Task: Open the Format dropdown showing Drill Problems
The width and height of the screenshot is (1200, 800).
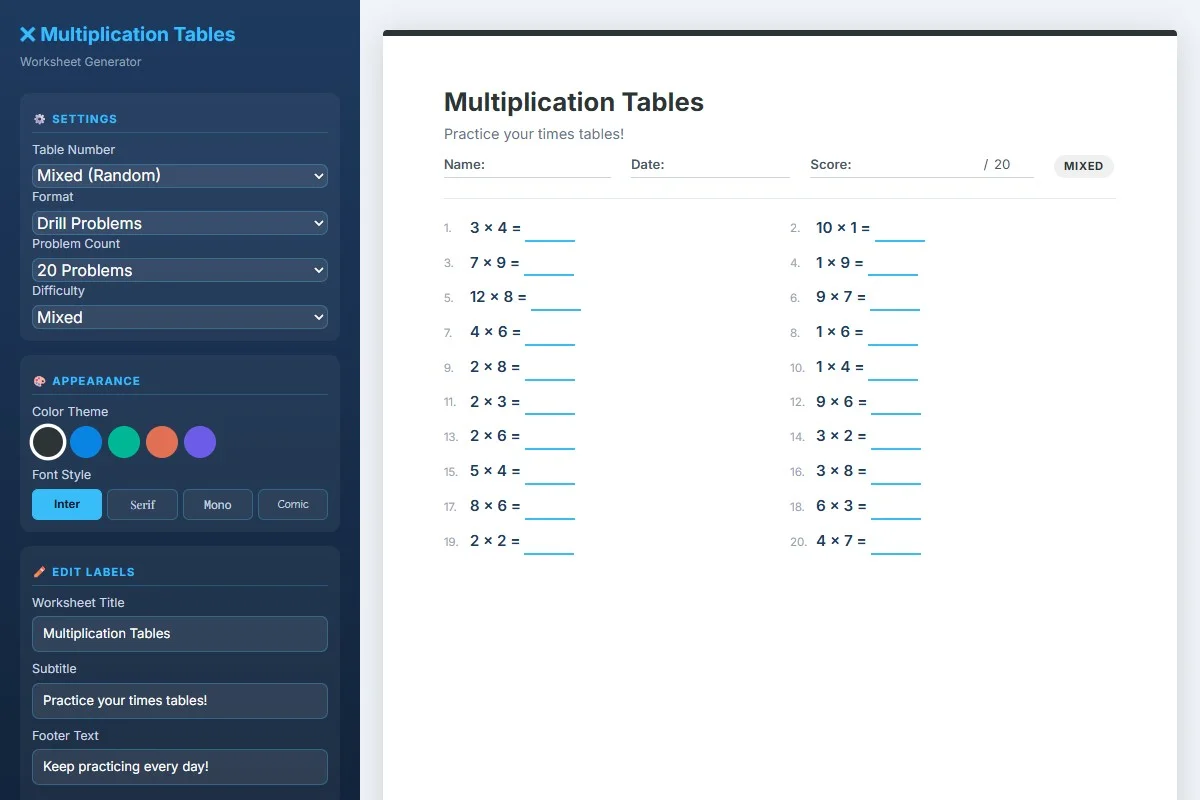Action: 180,223
